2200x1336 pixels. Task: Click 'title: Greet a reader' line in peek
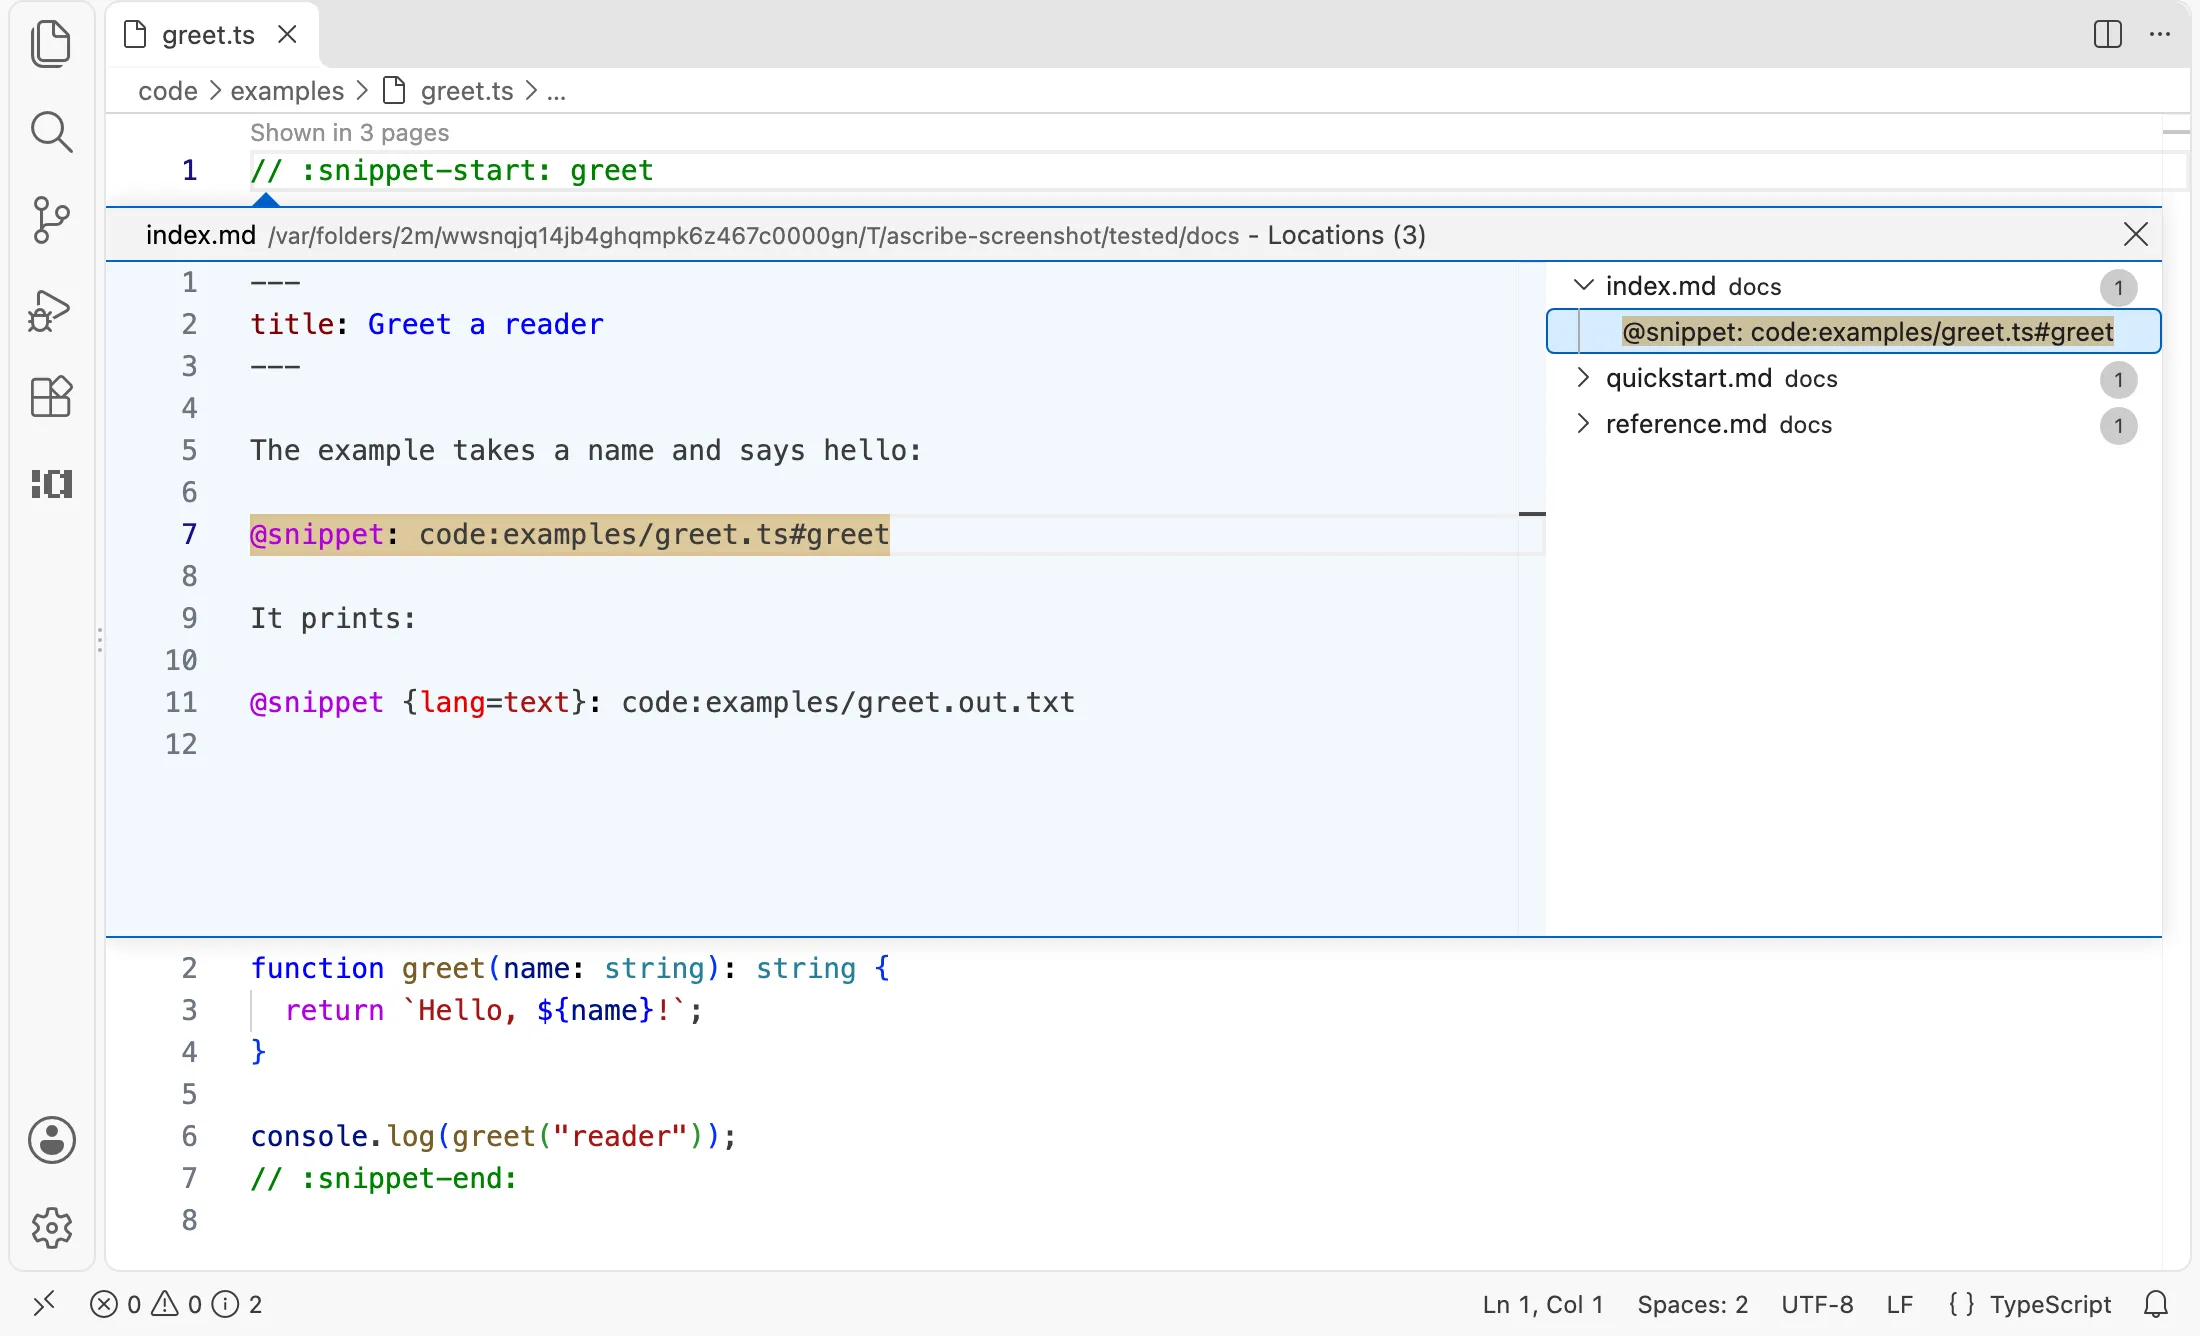(427, 324)
